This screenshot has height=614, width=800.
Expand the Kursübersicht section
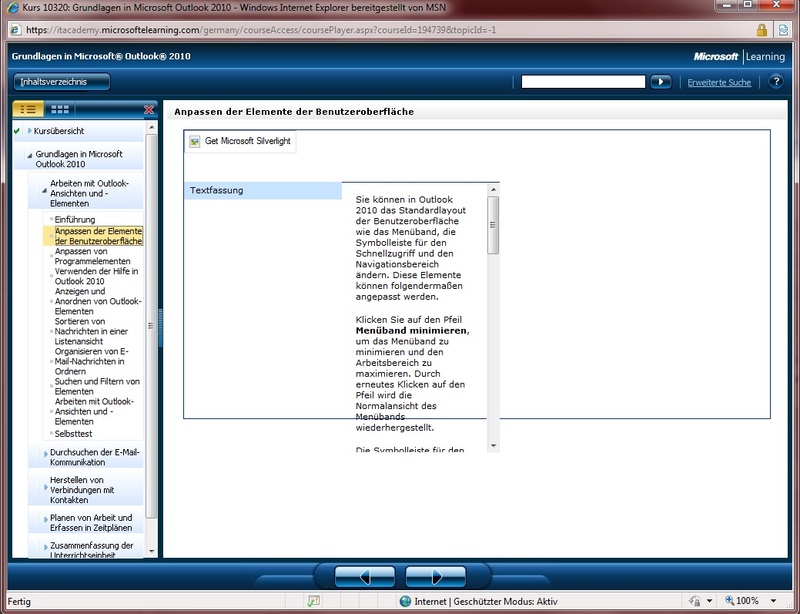coord(58,131)
